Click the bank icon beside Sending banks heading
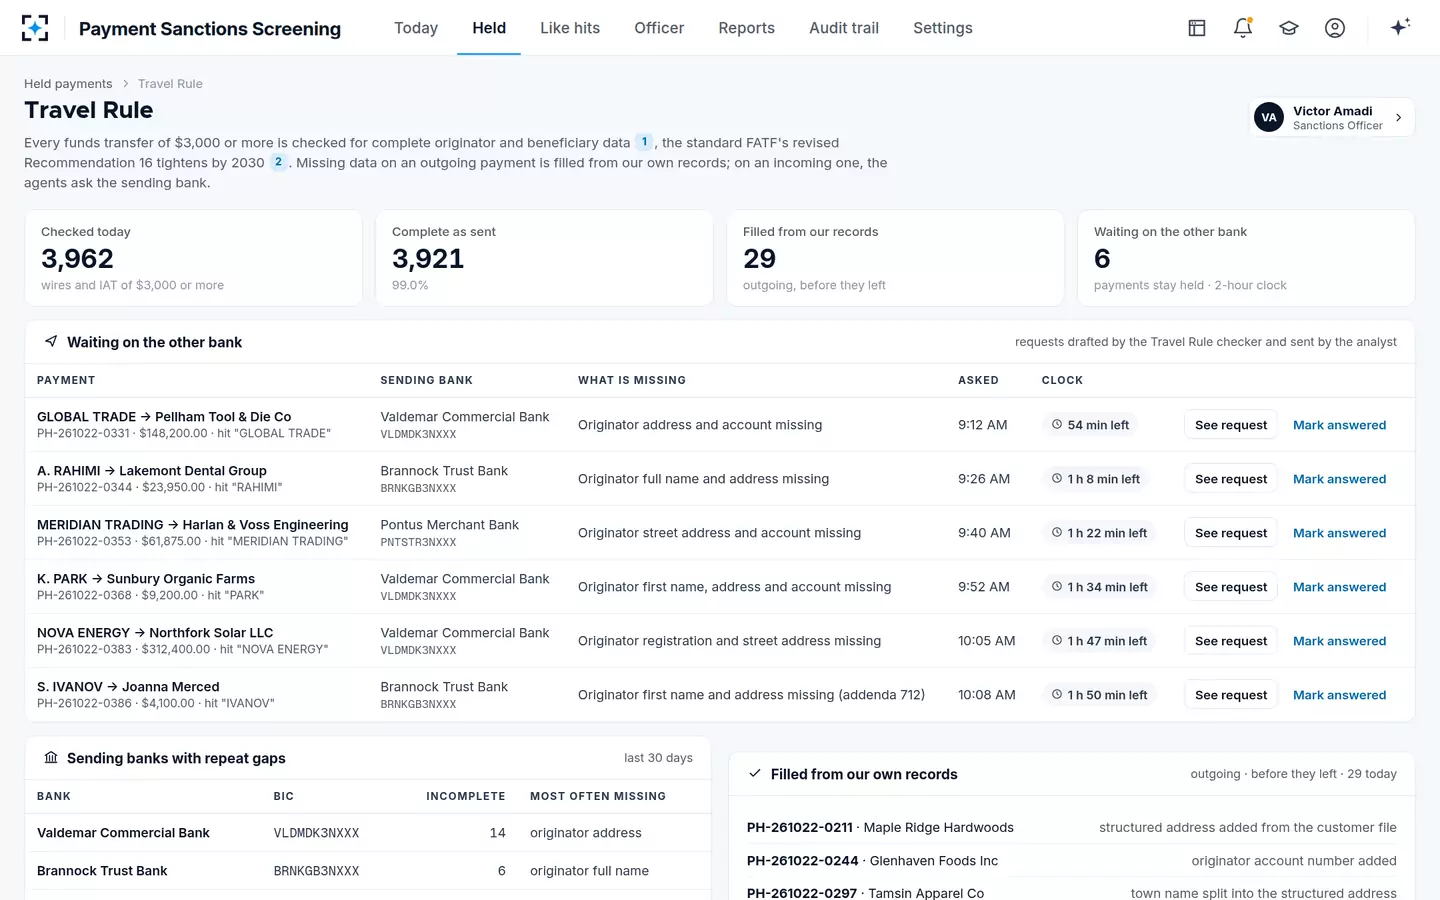The width and height of the screenshot is (1440, 900). tap(51, 758)
